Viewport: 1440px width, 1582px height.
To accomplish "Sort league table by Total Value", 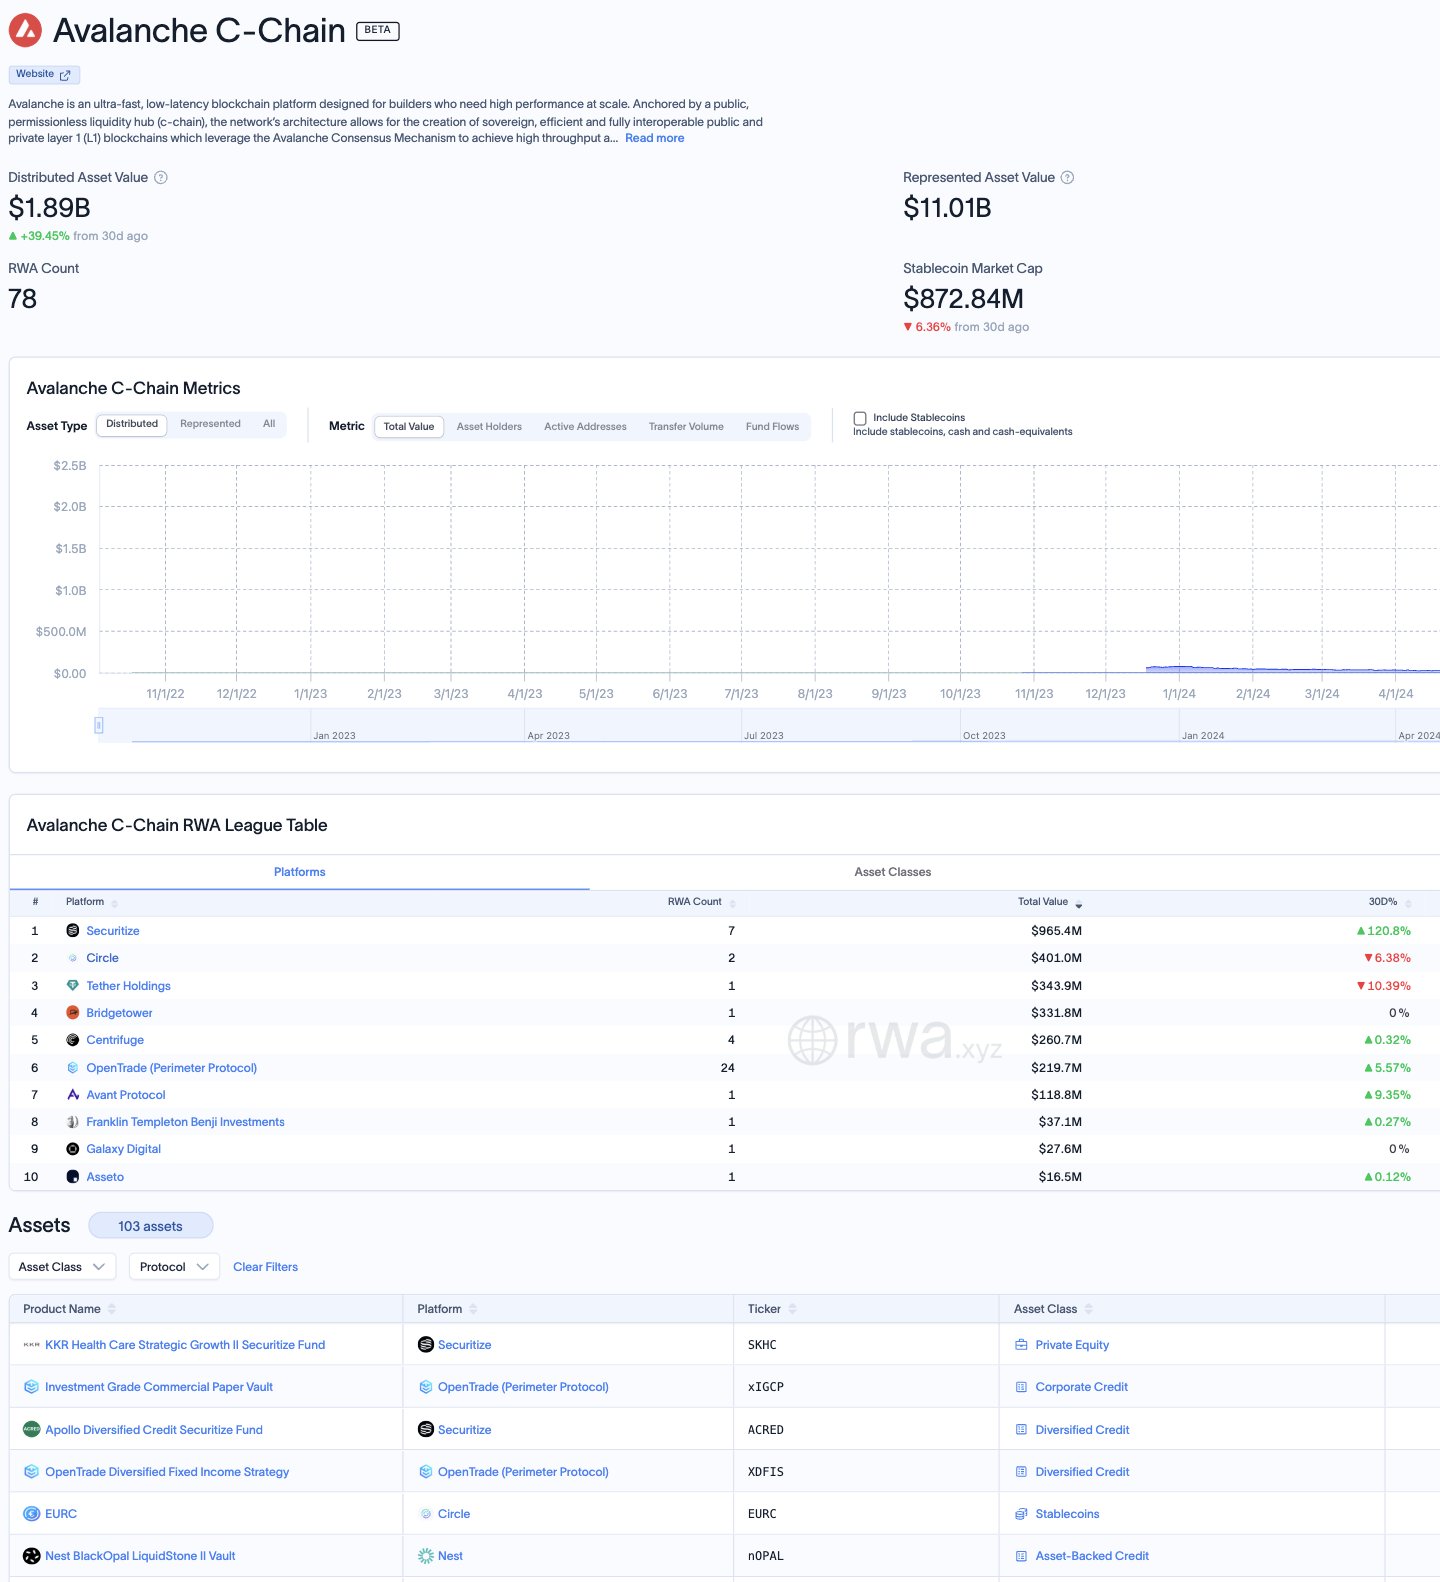I will pyautogui.click(x=1050, y=902).
